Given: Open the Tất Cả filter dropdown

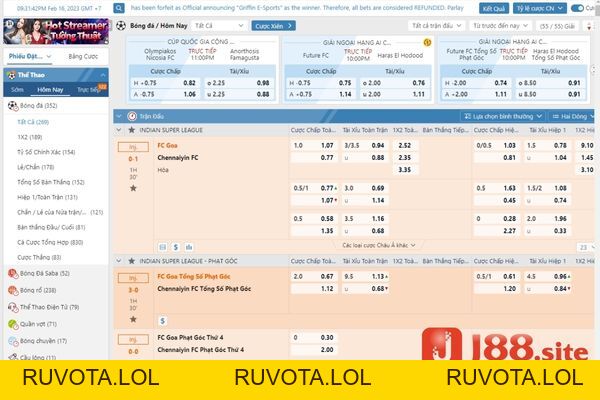Looking at the screenshot, I should point(219,26).
